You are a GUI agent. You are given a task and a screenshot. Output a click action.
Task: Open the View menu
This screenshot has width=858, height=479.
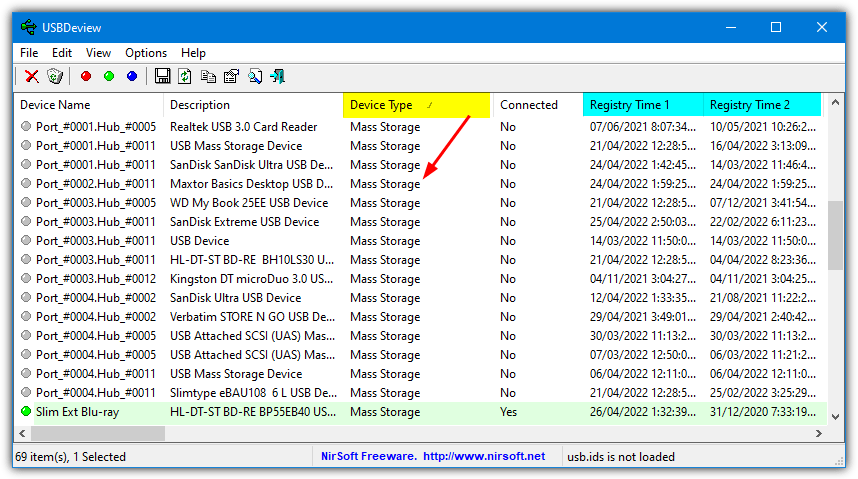98,53
